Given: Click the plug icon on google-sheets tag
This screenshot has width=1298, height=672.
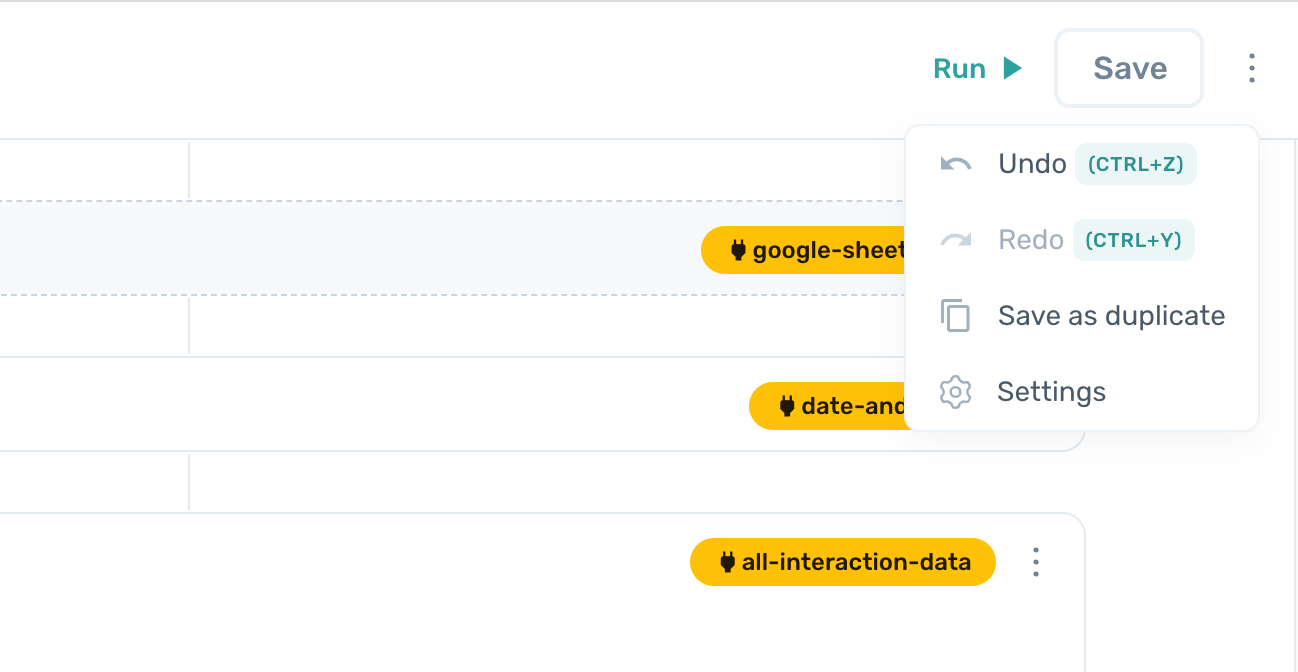Looking at the screenshot, I should tap(738, 250).
